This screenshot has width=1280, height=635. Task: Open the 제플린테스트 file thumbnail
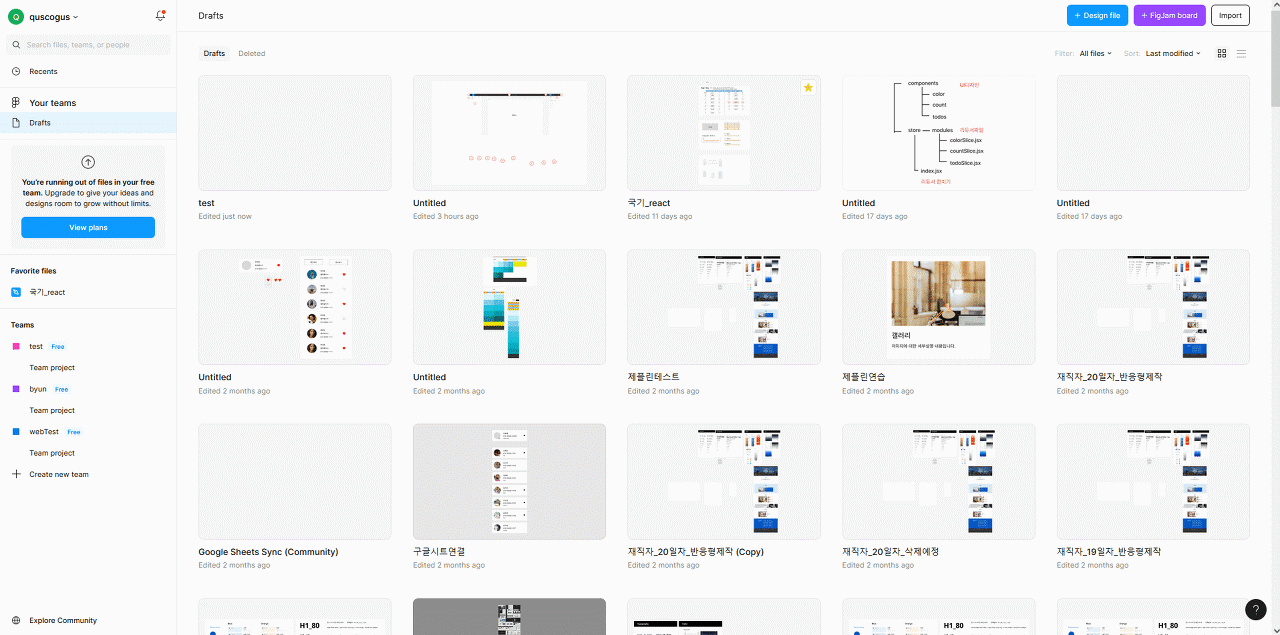coord(724,307)
